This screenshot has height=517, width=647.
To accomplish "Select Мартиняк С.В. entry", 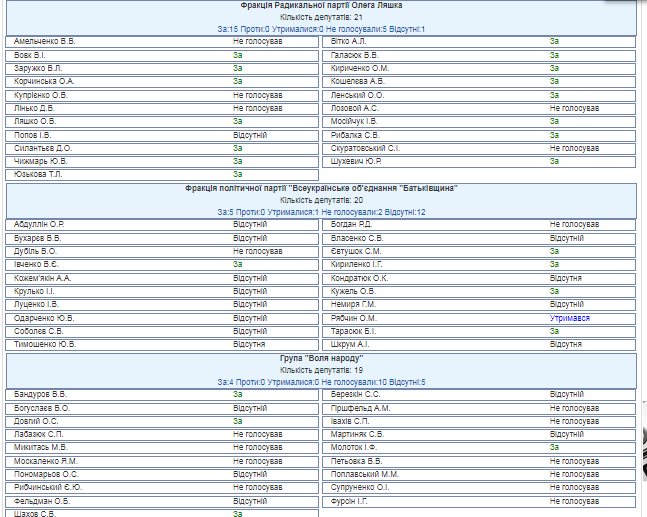I will click(479, 435).
